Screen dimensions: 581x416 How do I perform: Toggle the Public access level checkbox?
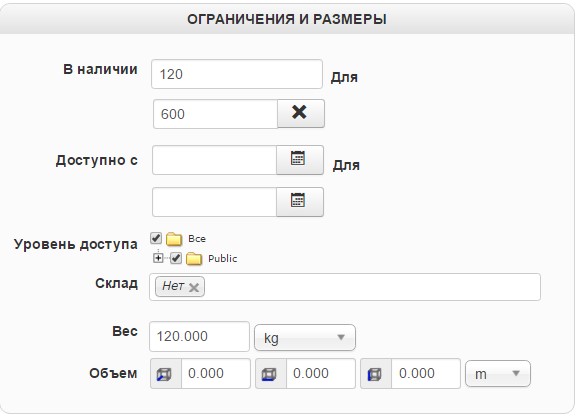pos(176,258)
